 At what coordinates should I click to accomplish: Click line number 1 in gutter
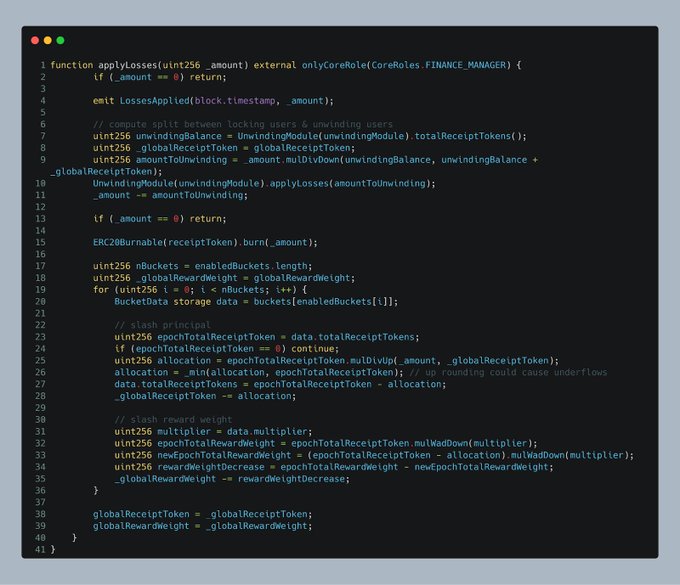[x=42, y=65]
